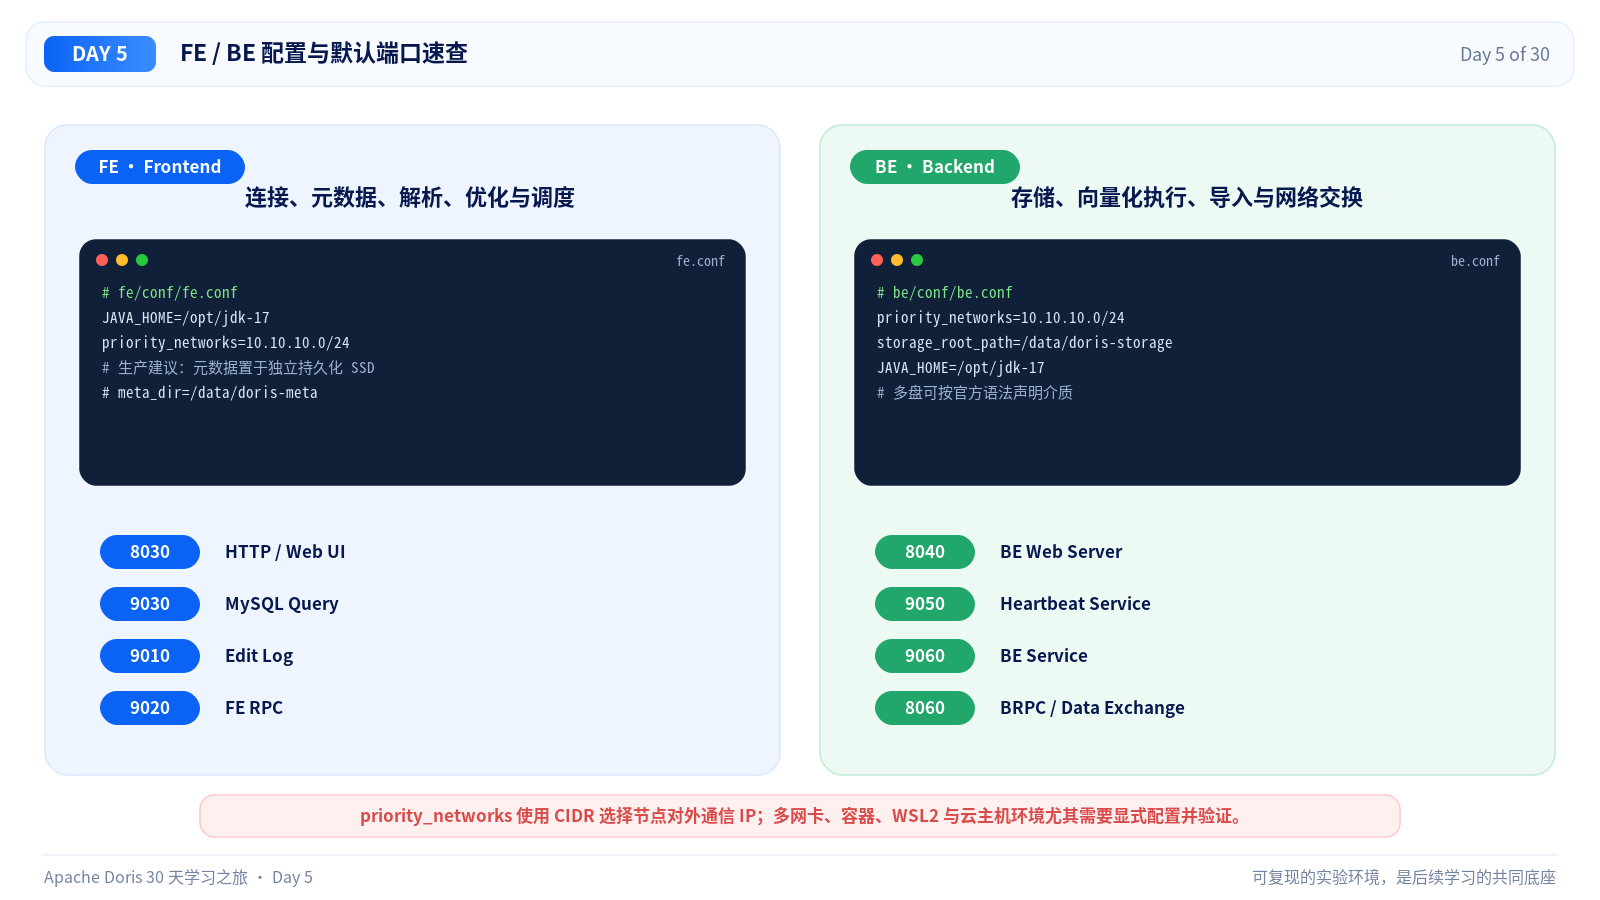Viewport: 1600px width, 900px height.
Task: Click the fe.conf filename label
Action: coord(700,261)
